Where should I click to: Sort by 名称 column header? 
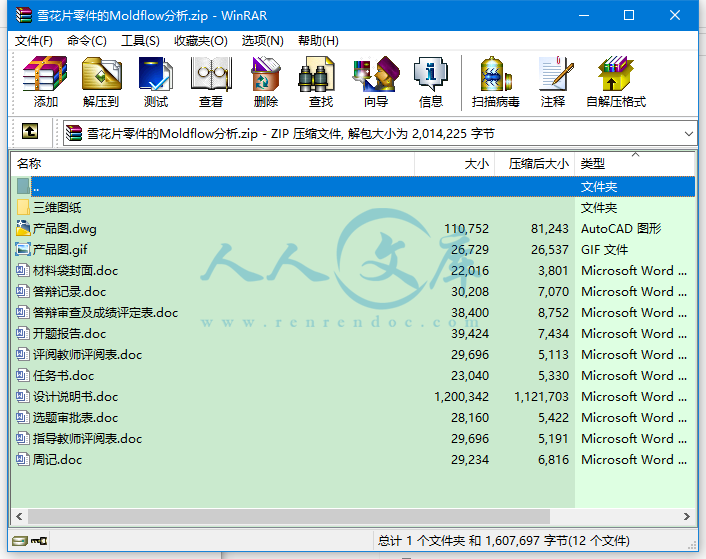213,163
